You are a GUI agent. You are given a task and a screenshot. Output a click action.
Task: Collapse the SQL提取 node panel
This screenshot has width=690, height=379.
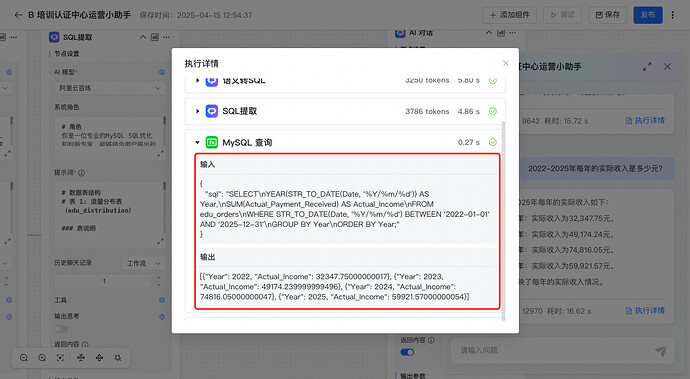(x=143, y=37)
